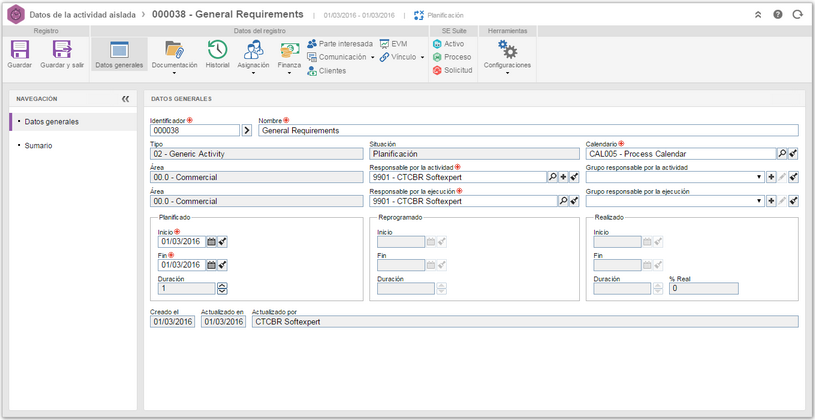Expand Documentación dropdown arrow

tap(175, 73)
